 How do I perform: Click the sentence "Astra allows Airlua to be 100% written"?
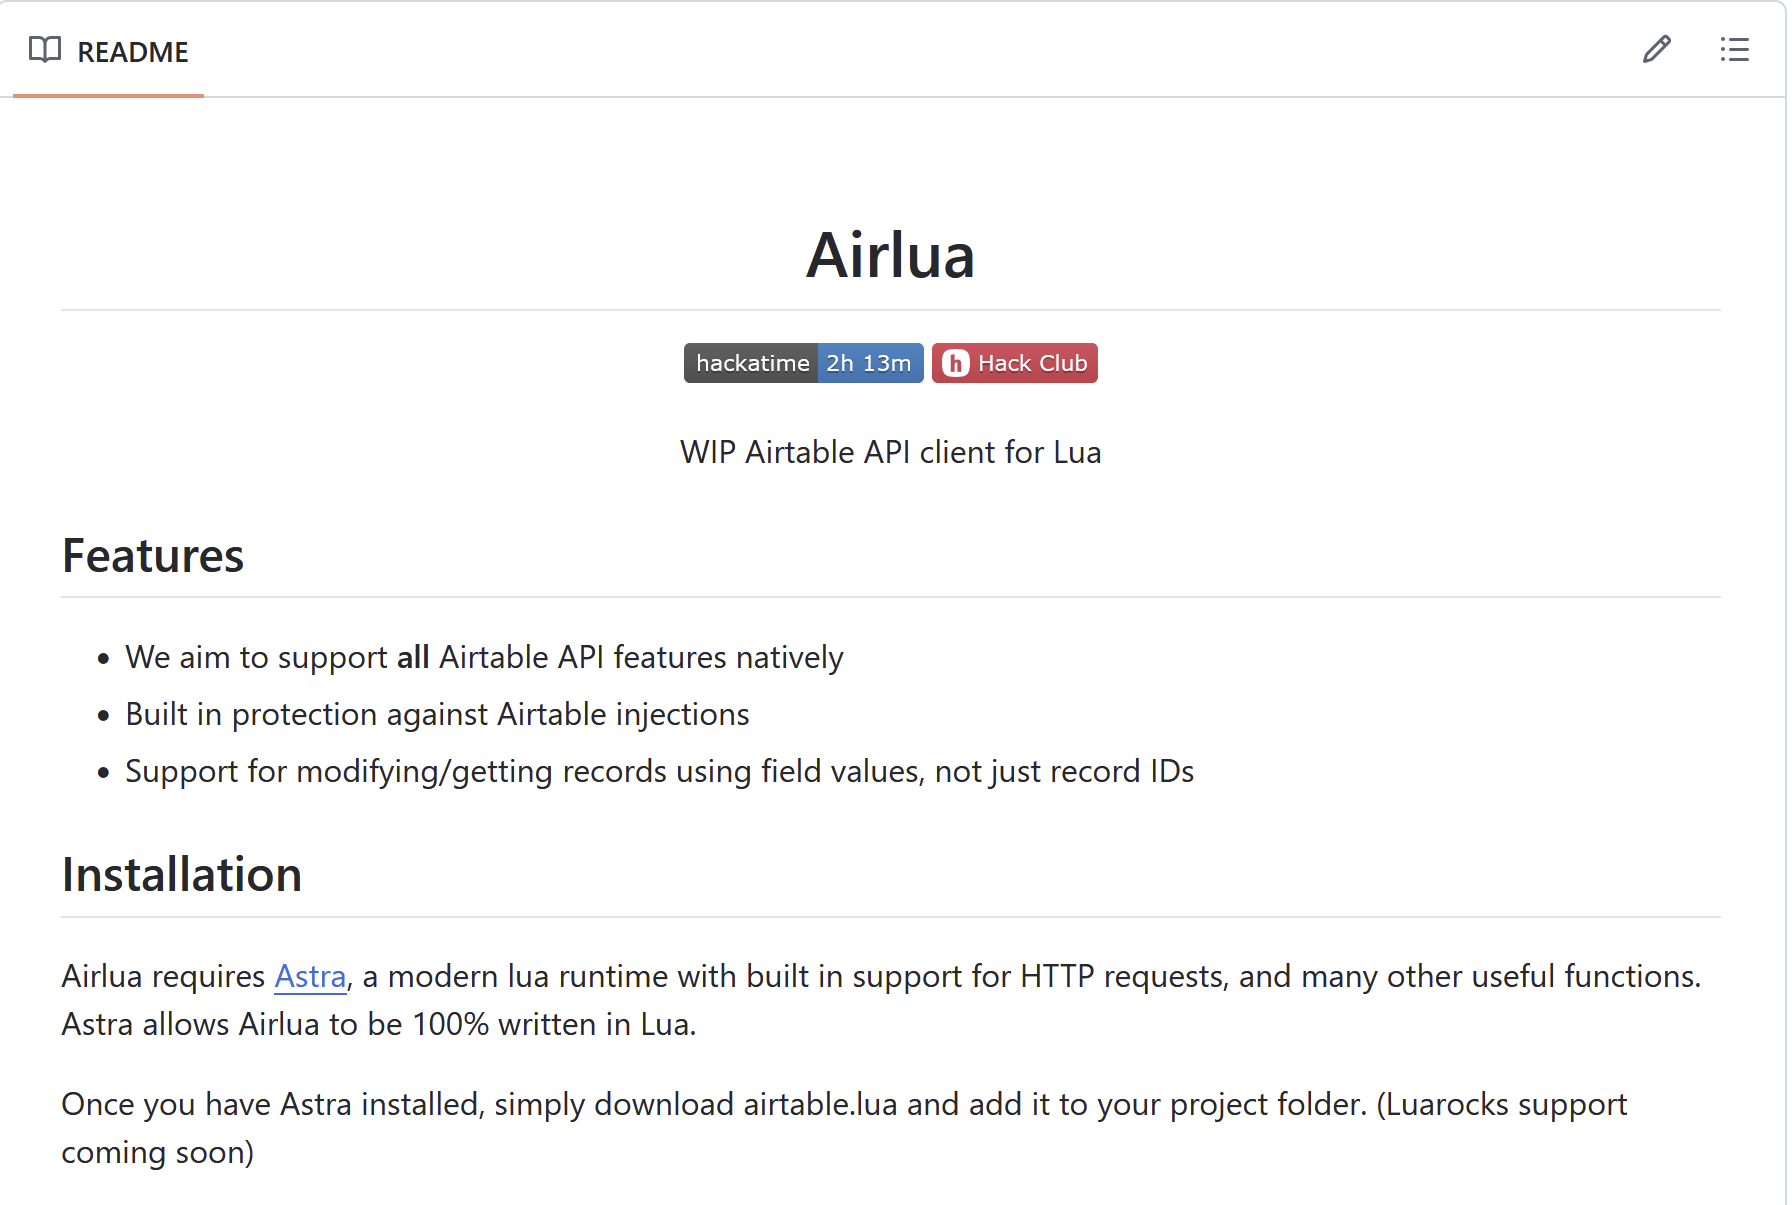[x=378, y=1024]
